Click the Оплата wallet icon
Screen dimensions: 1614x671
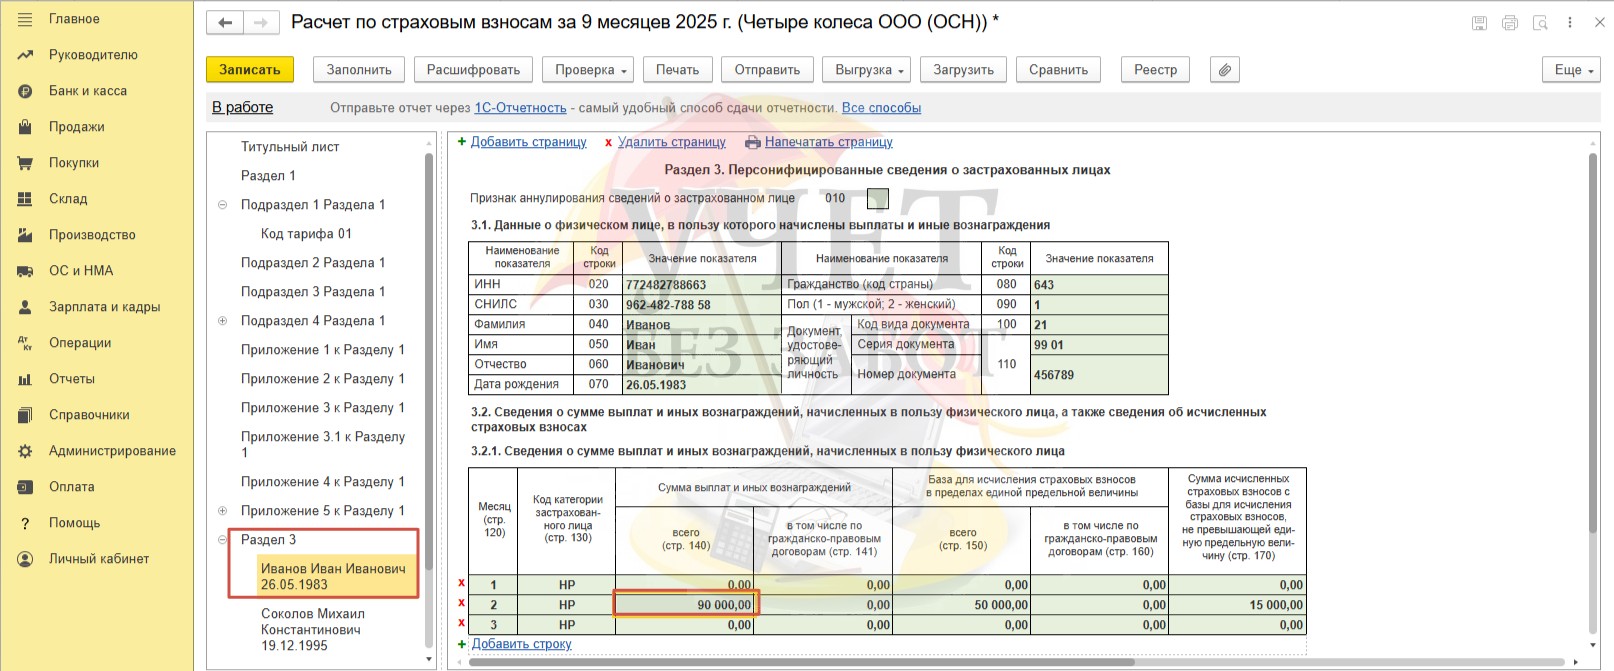[25, 487]
